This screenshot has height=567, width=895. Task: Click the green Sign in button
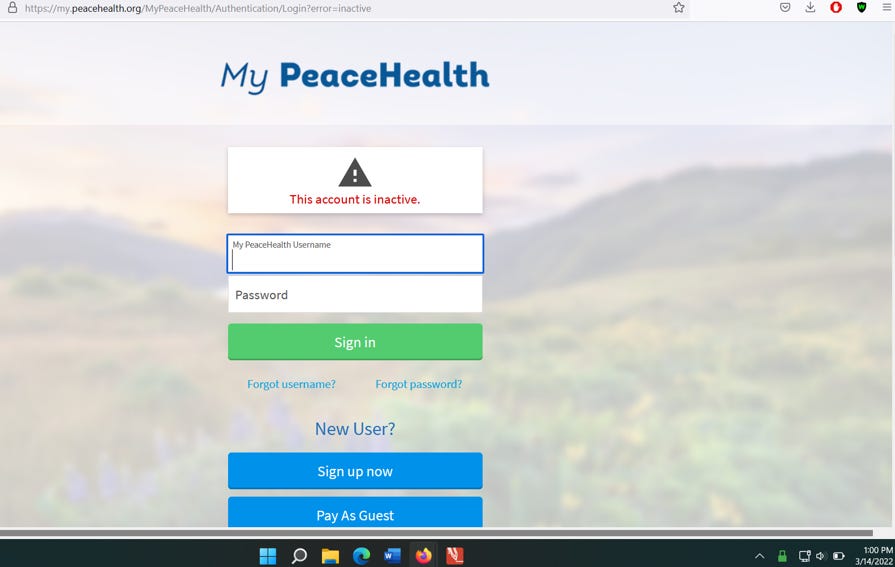pyautogui.click(x=355, y=342)
